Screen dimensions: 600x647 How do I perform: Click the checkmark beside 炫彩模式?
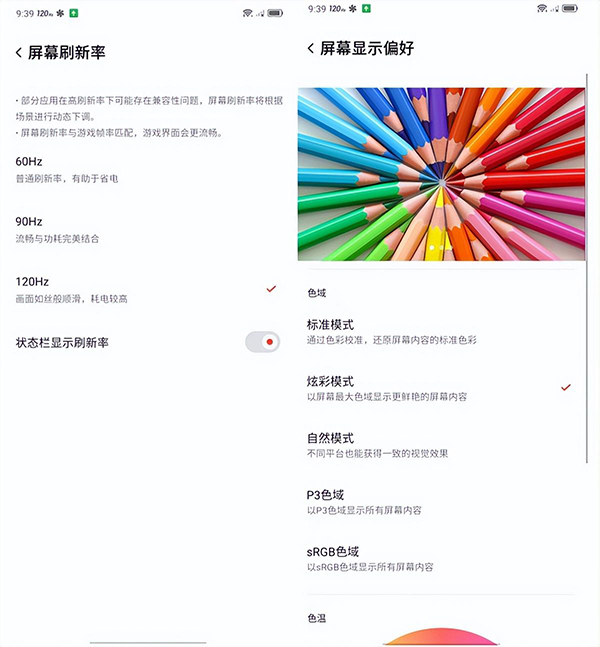click(x=566, y=387)
